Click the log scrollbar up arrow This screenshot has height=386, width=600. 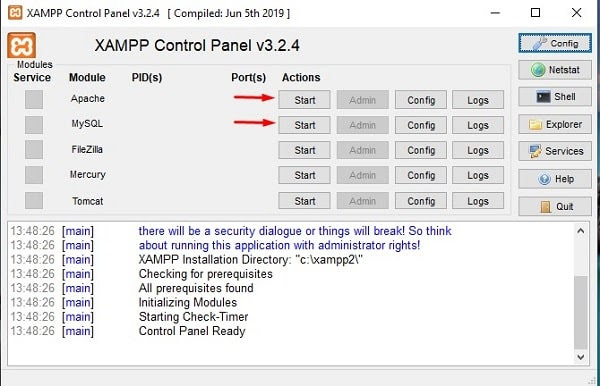(x=580, y=231)
